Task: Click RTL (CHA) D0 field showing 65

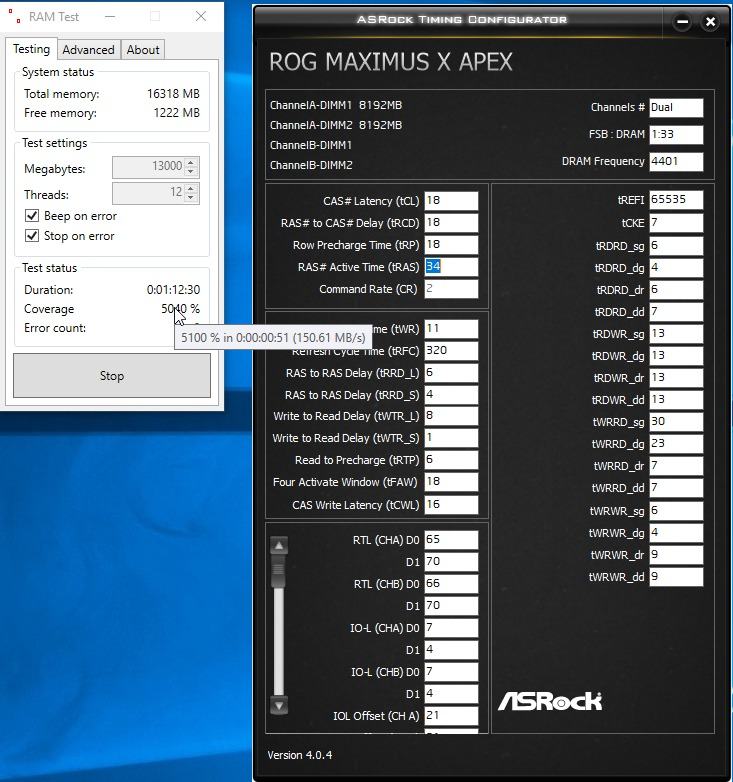Action: pyautogui.click(x=451, y=540)
